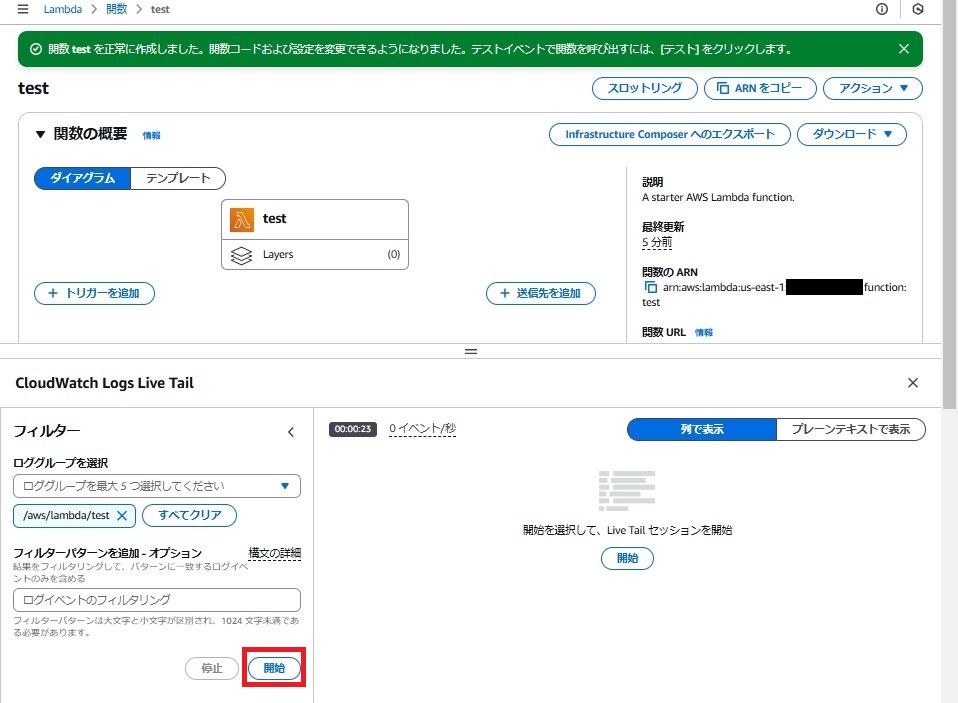Click the page vertical scrollbar
The height and width of the screenshot is (703, 958).
click(949, 205)
